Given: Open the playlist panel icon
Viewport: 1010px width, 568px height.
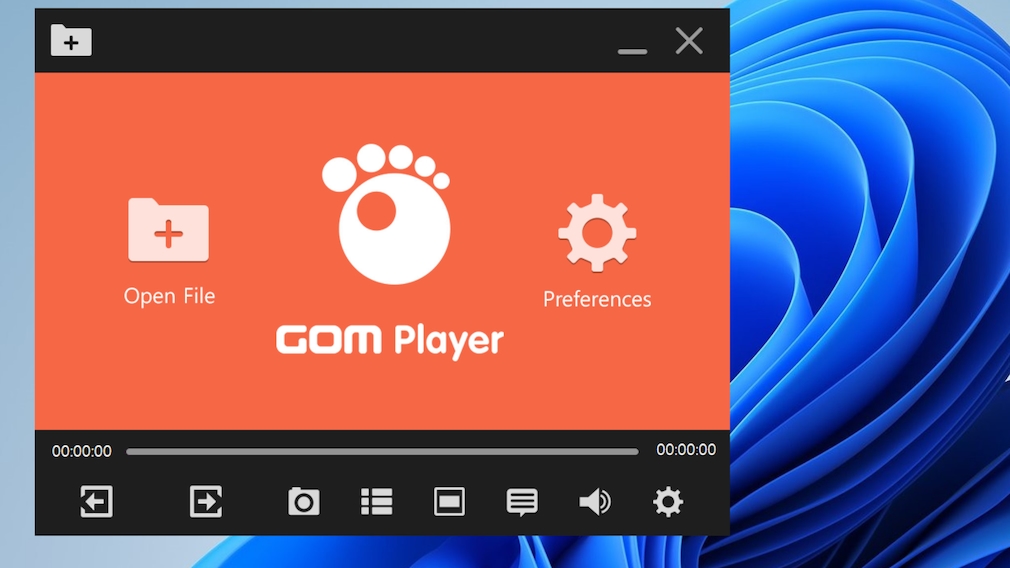Looking at the screenshot, I should [x=377, y=502].
